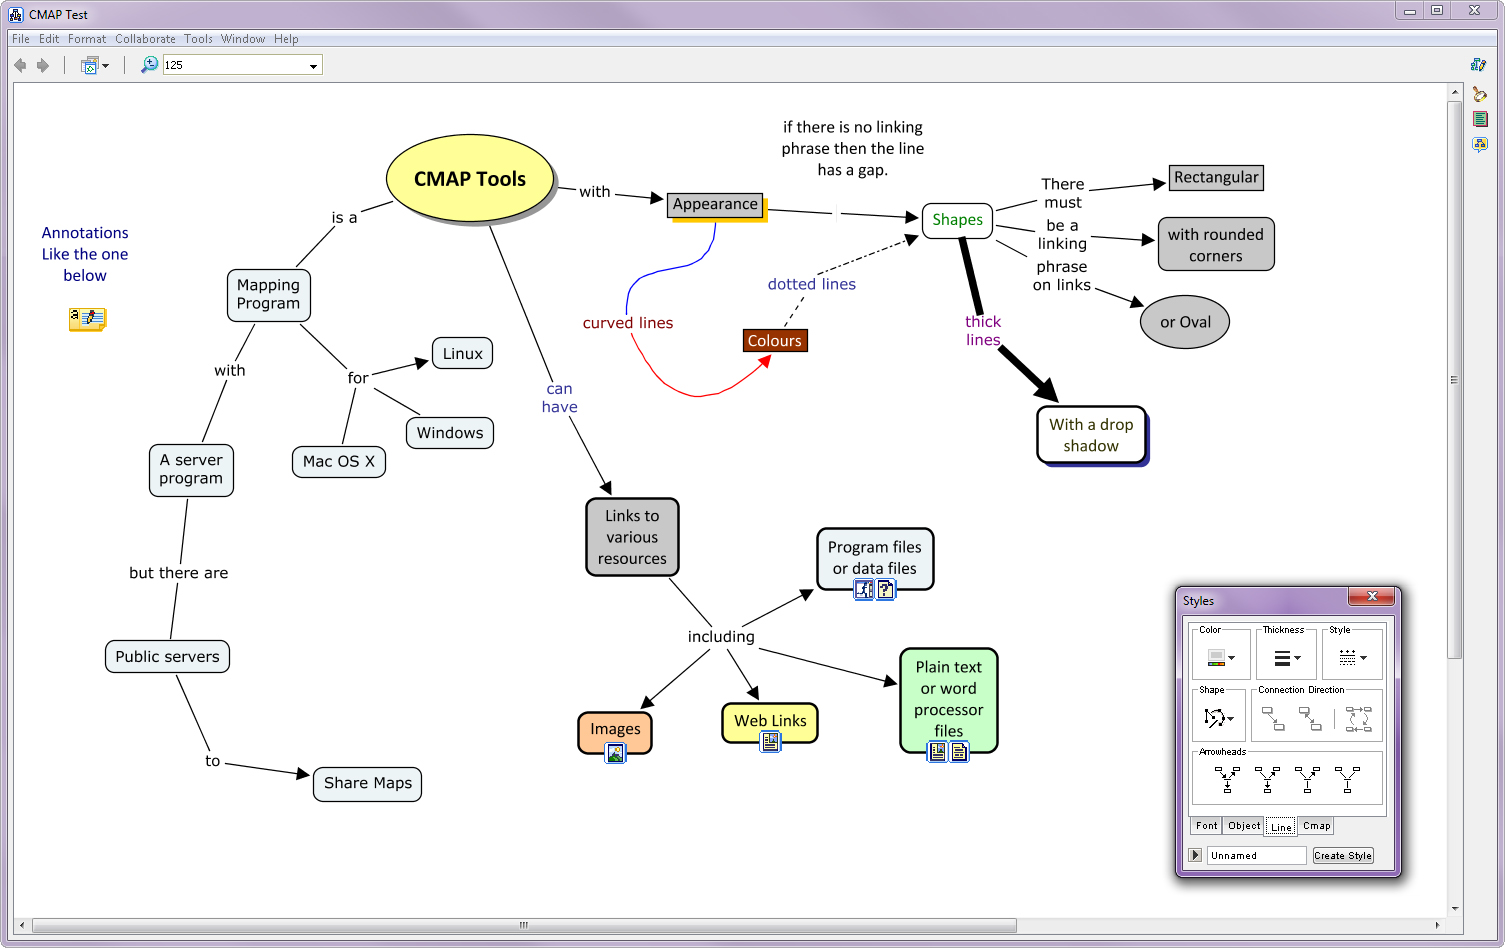Screen dimensions: 1505x948
Task: Select one-way connection direction icon
Action: click(1273, 718)
